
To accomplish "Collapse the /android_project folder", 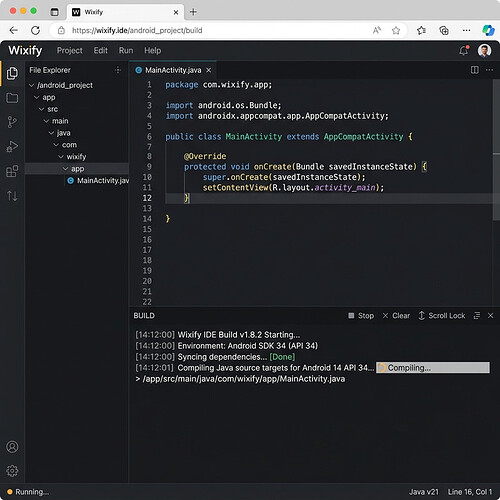I will 32,85.
